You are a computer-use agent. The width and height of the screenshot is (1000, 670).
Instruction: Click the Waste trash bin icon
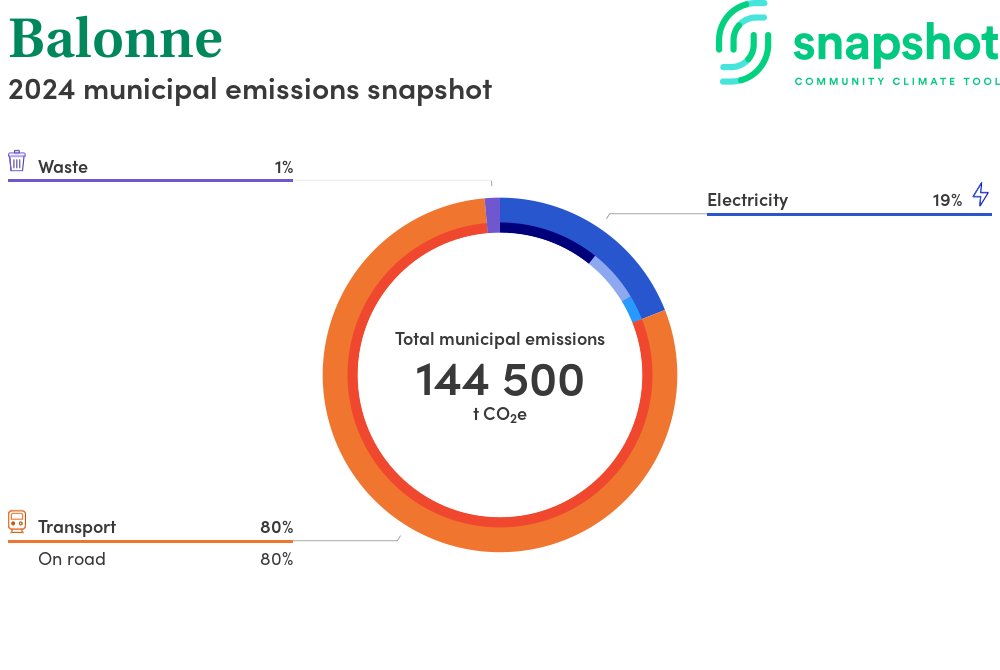point(17,162)
